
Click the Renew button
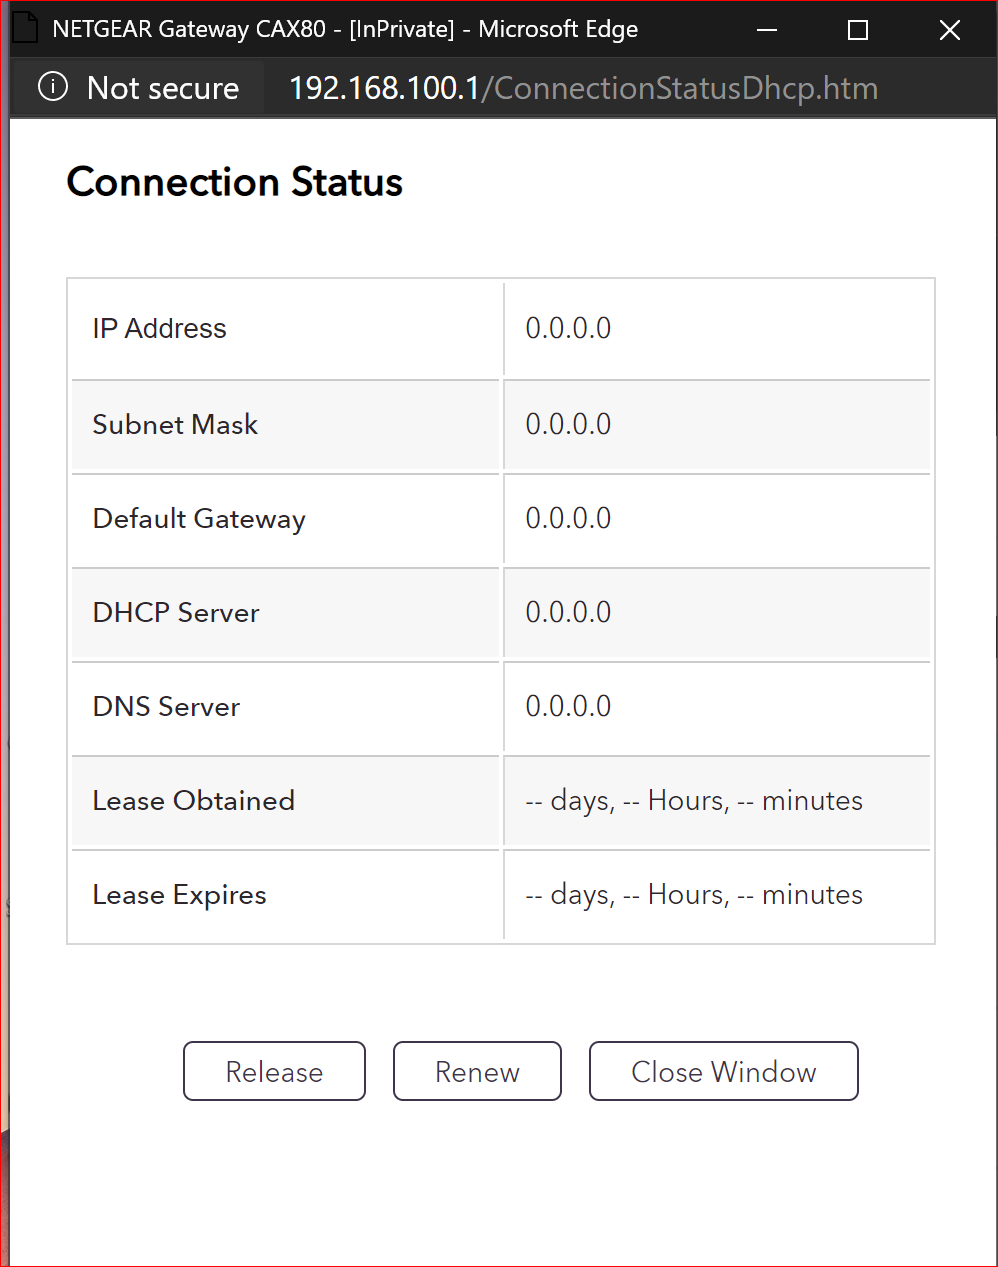pyautogui.click(x=477, y=1071)
